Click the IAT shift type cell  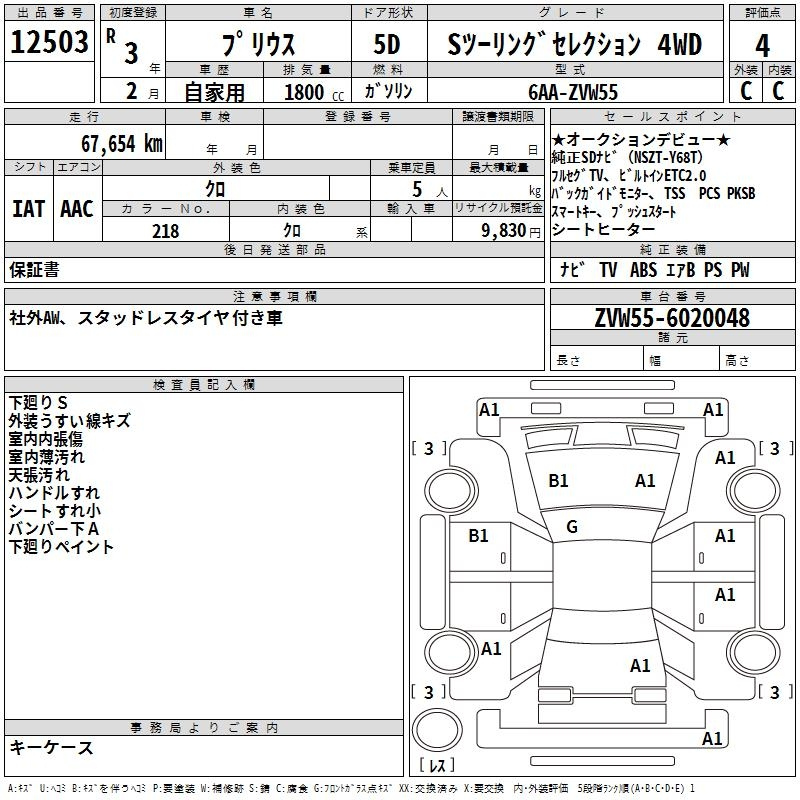pos(28,208)
